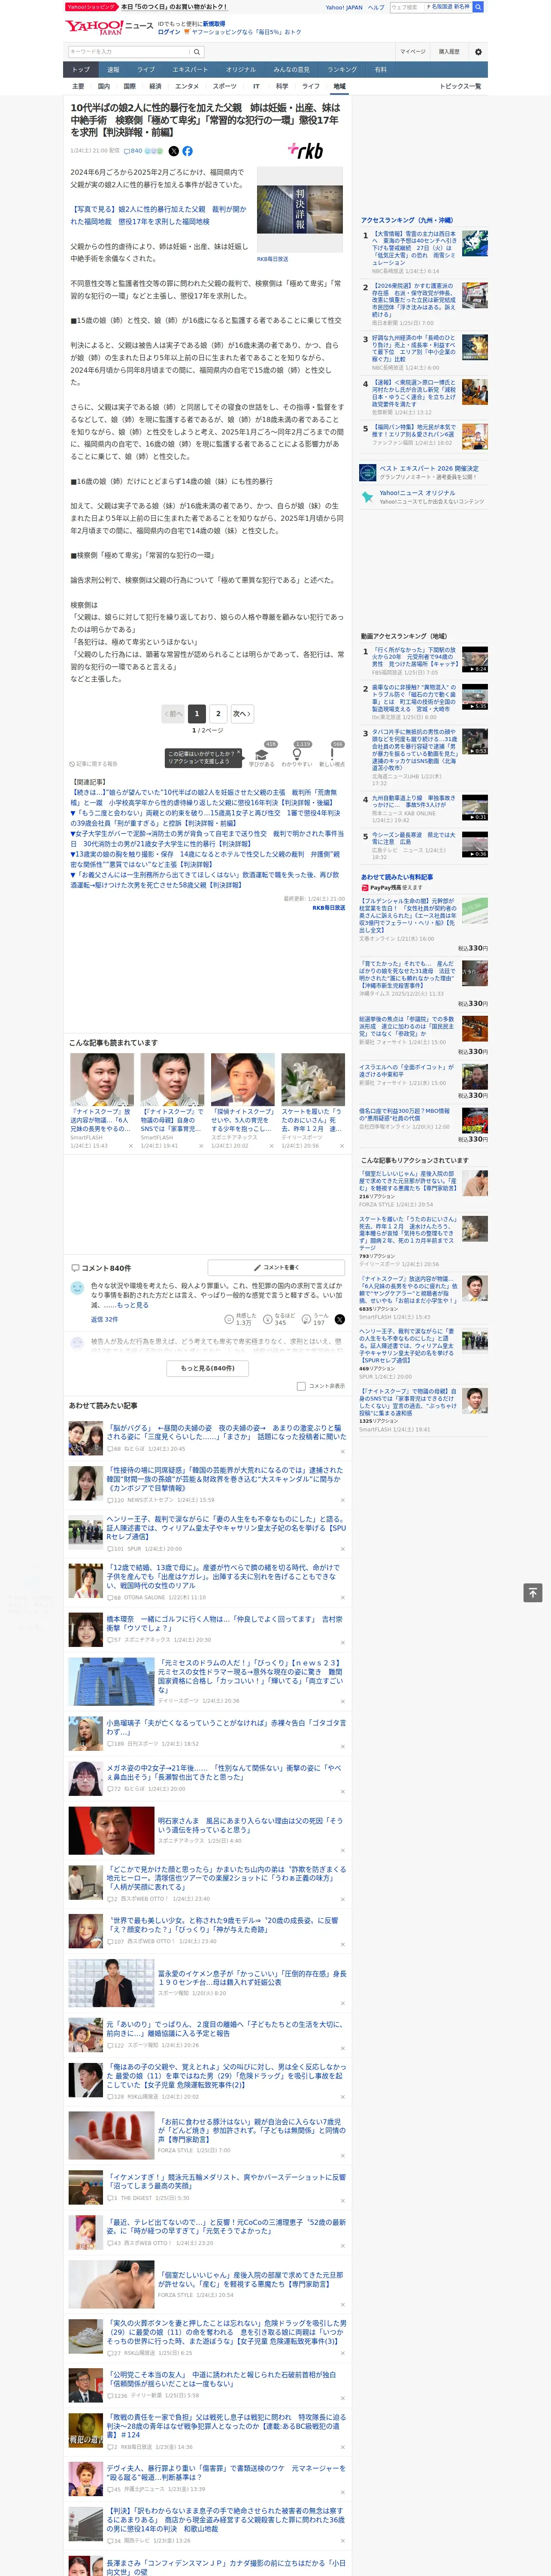
Task: Click the scroll-to-top arrow button
Action: coord(533,1592)
